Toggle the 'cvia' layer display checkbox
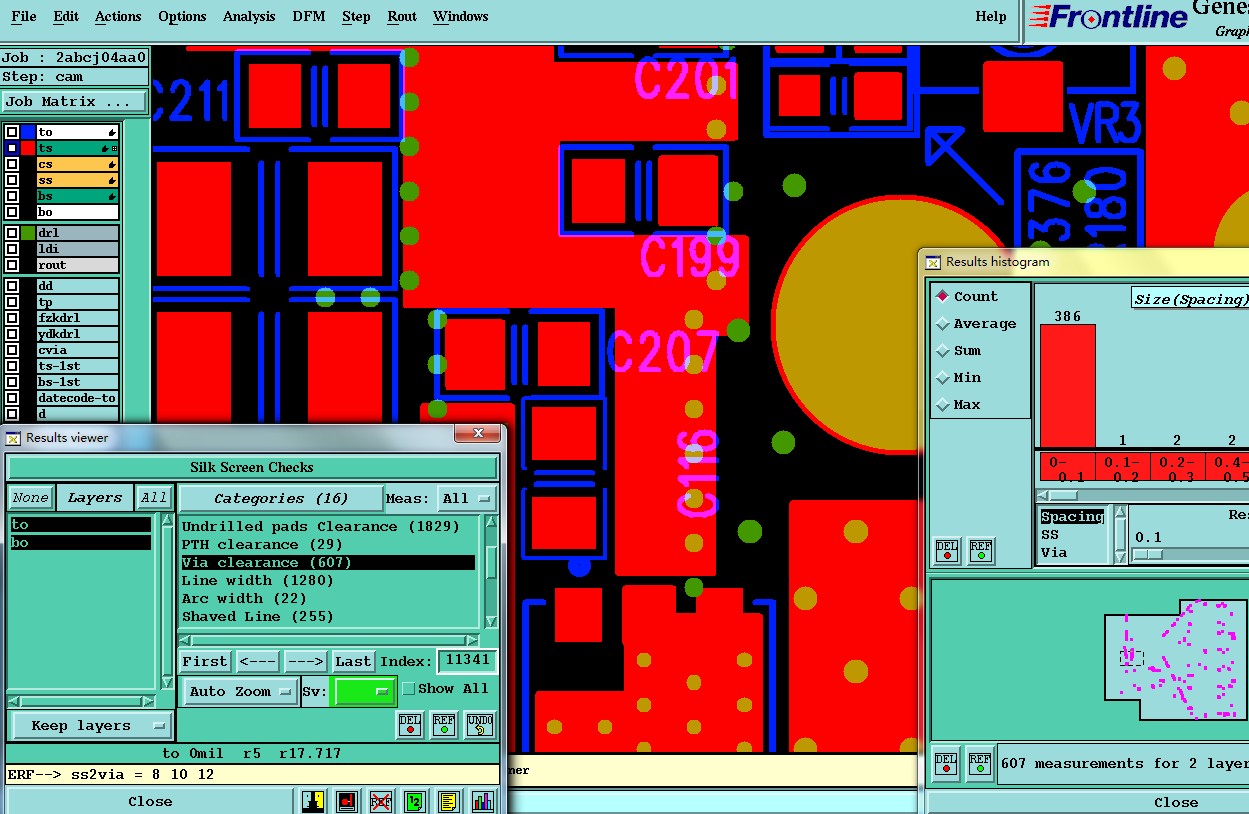Image resolution: width=1249 pixels, height=814 pixels. 12,350
